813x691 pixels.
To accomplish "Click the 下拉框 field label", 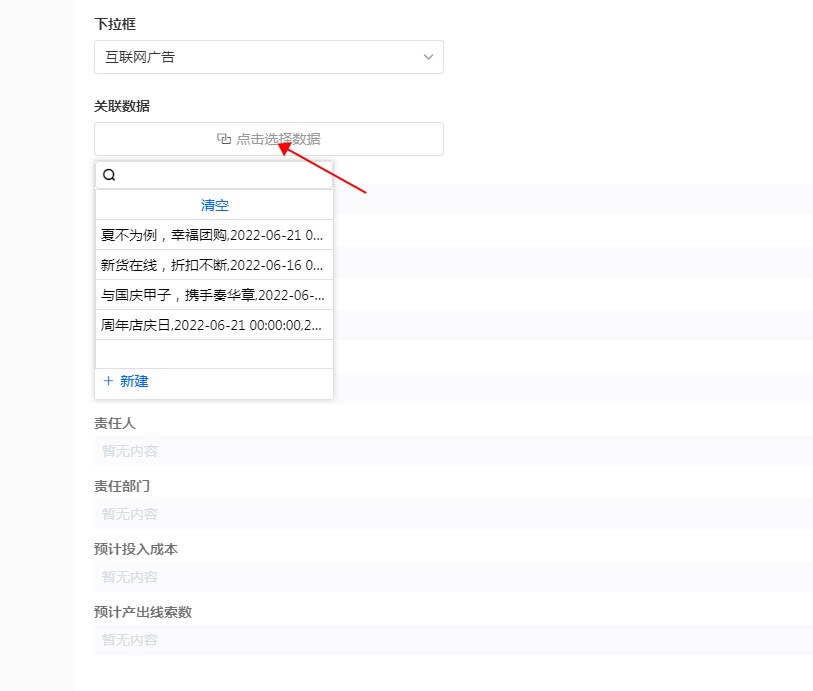I will (x=115, y=23).
